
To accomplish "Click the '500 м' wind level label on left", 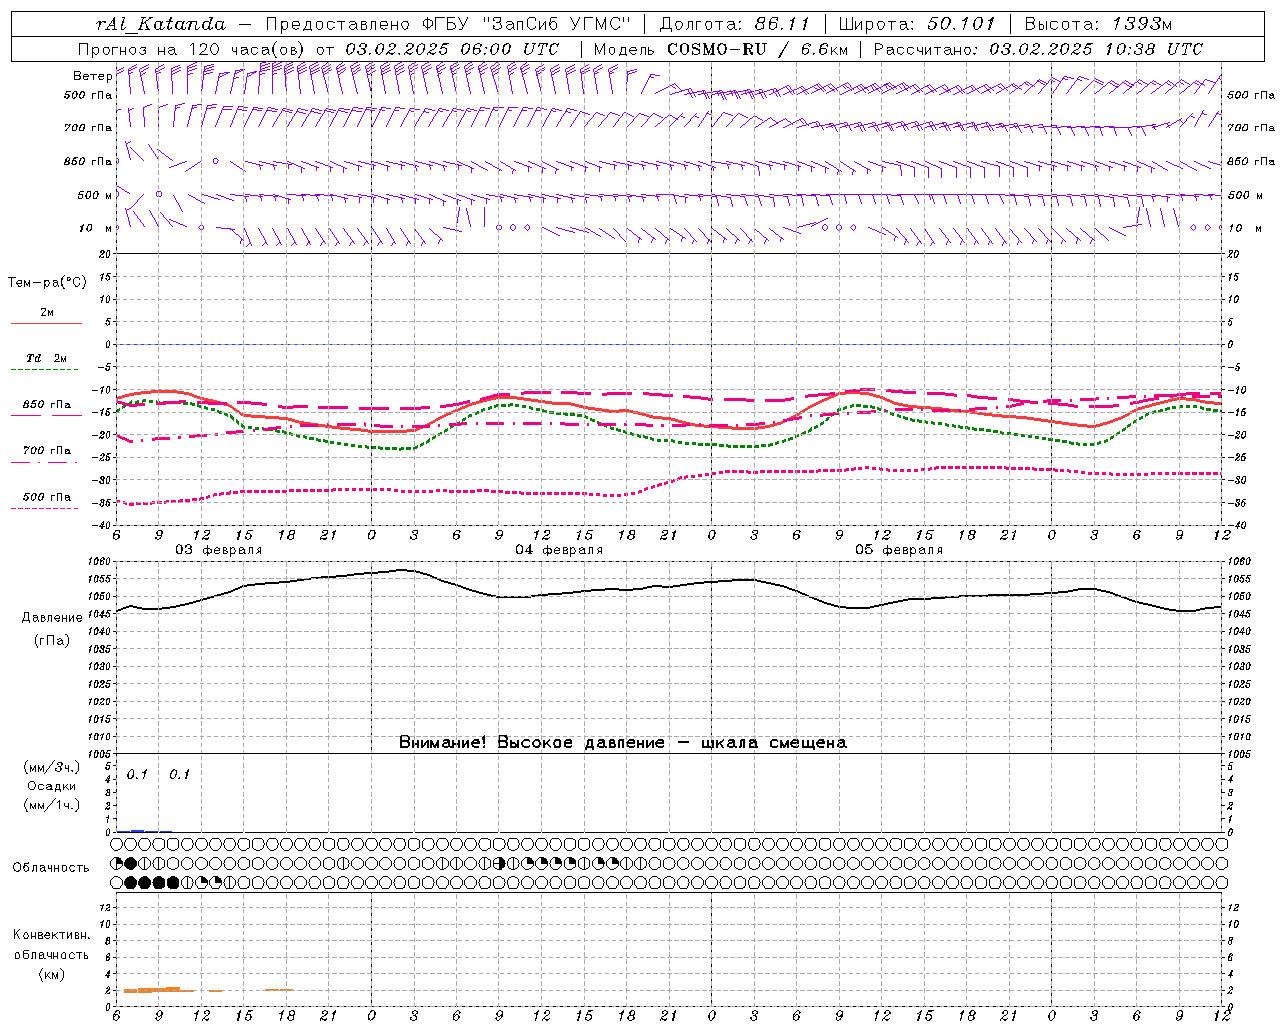I will [x=95, y=195].
